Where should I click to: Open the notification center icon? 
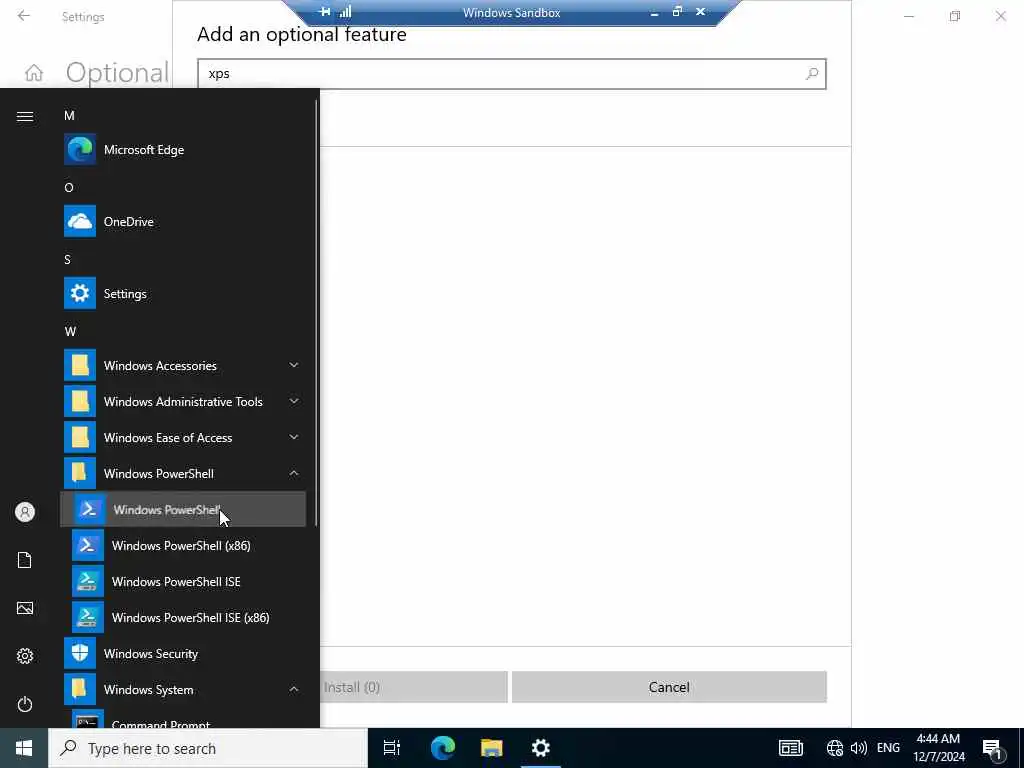993,750
